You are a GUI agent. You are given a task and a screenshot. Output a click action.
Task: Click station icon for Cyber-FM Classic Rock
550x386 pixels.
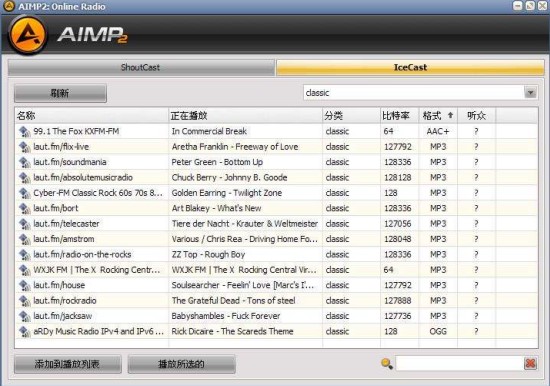pyautogui.click(x=25, y=193)
